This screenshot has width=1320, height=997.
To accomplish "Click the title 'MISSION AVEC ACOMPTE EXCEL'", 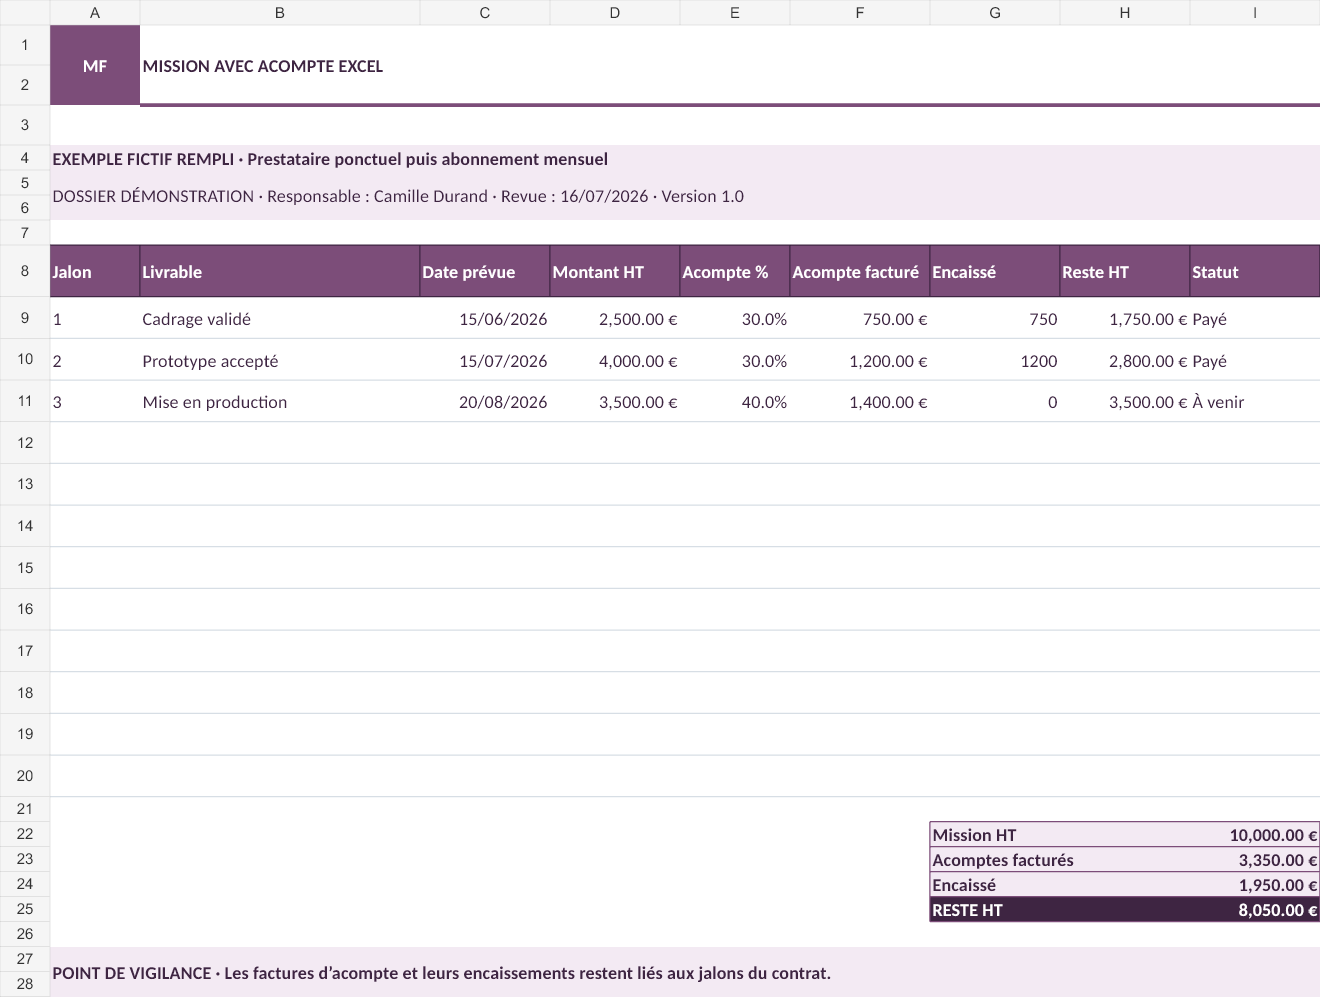I will coord(263,66).
